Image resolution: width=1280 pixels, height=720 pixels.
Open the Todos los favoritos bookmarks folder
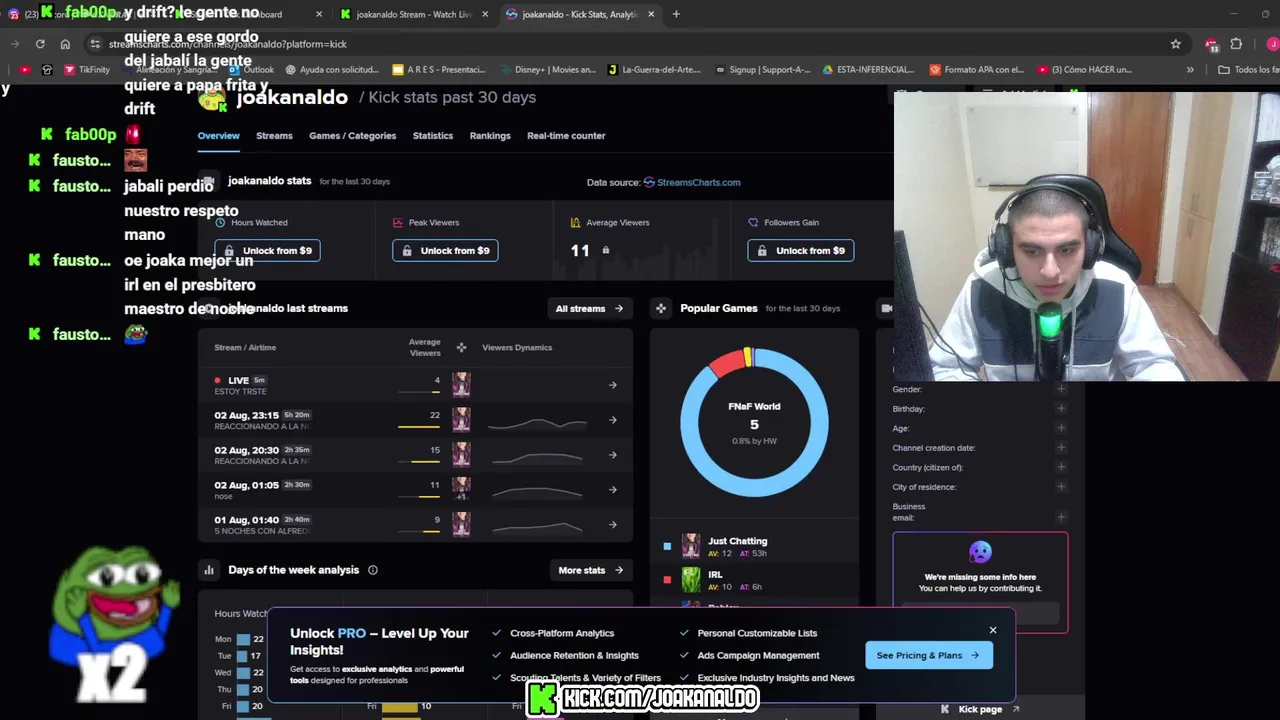[x=1248, y=70]
